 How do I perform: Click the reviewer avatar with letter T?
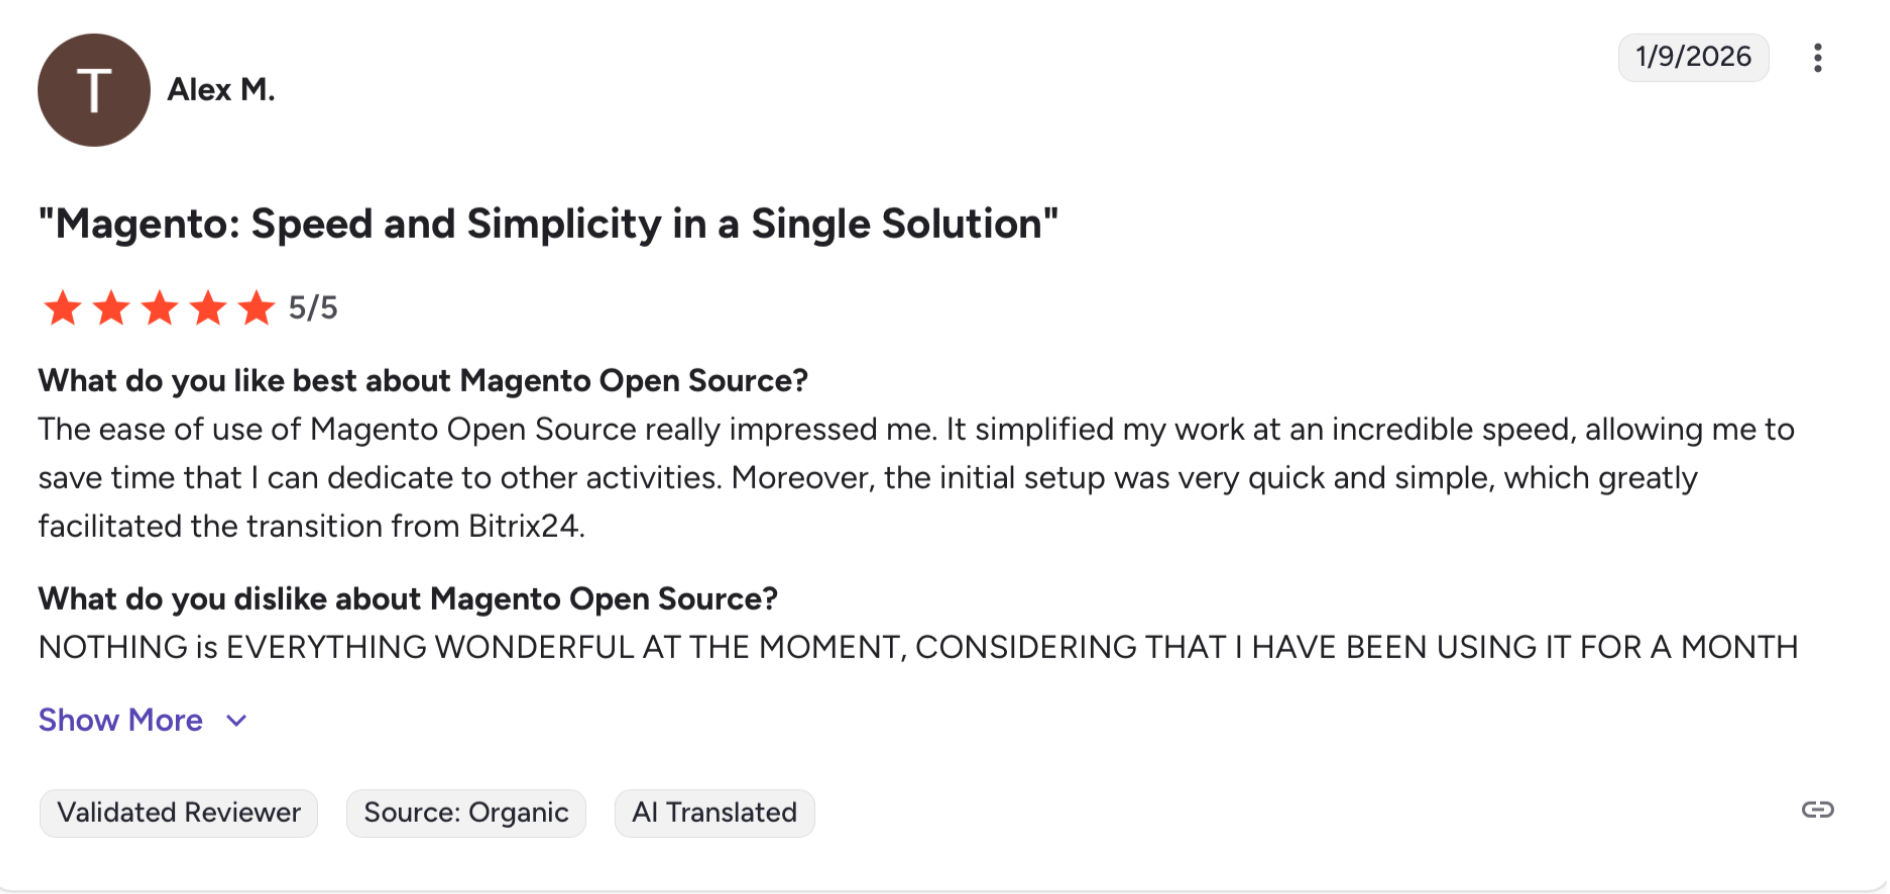pyautogui.click(x=94, y=90)
